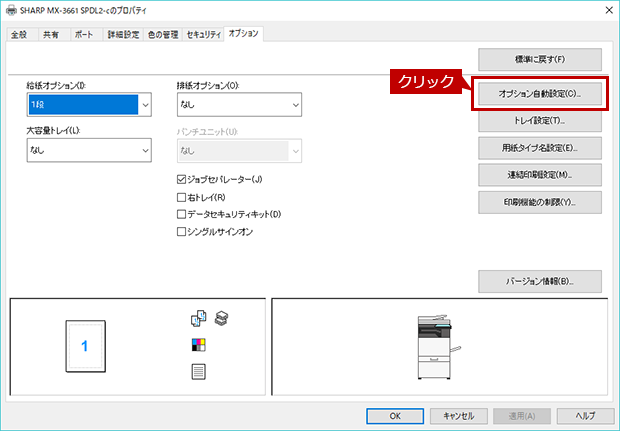620x431 pixels.
Task: Click the copier machine illustration
Action: click(437, 347)
